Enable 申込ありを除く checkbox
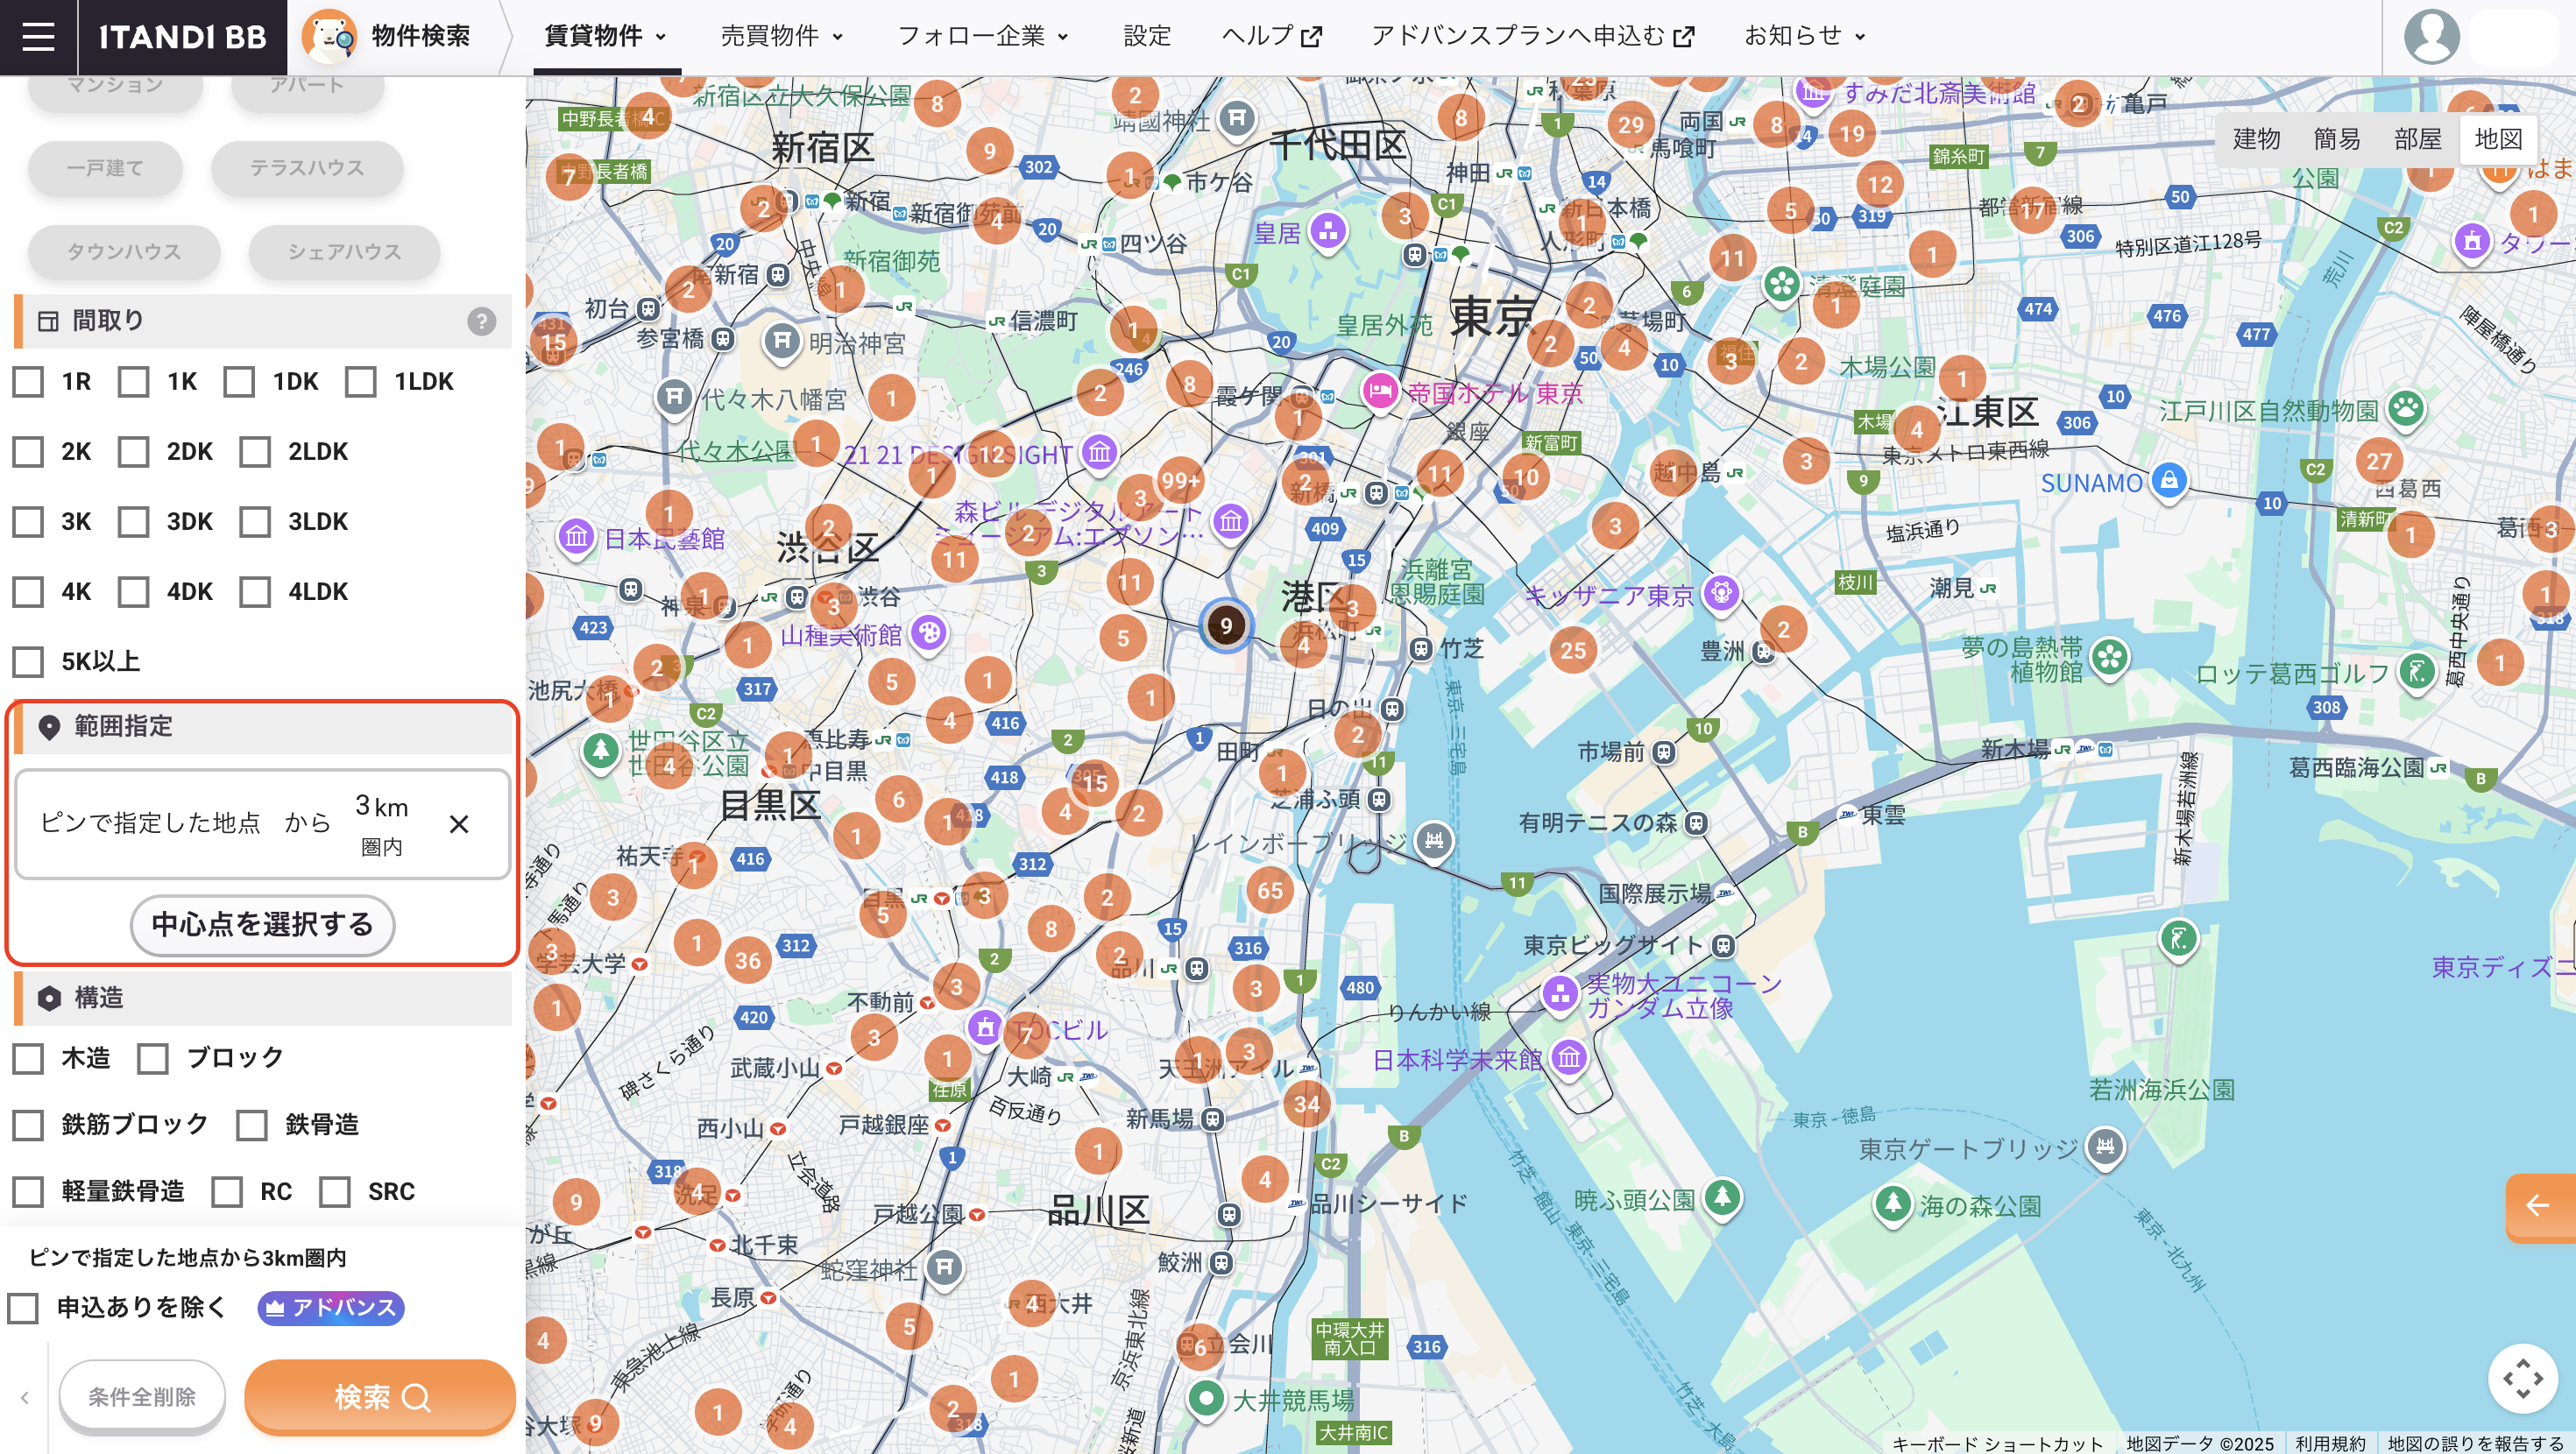This screenshot has width=2576, height=1454. [x=23, y=1308]
